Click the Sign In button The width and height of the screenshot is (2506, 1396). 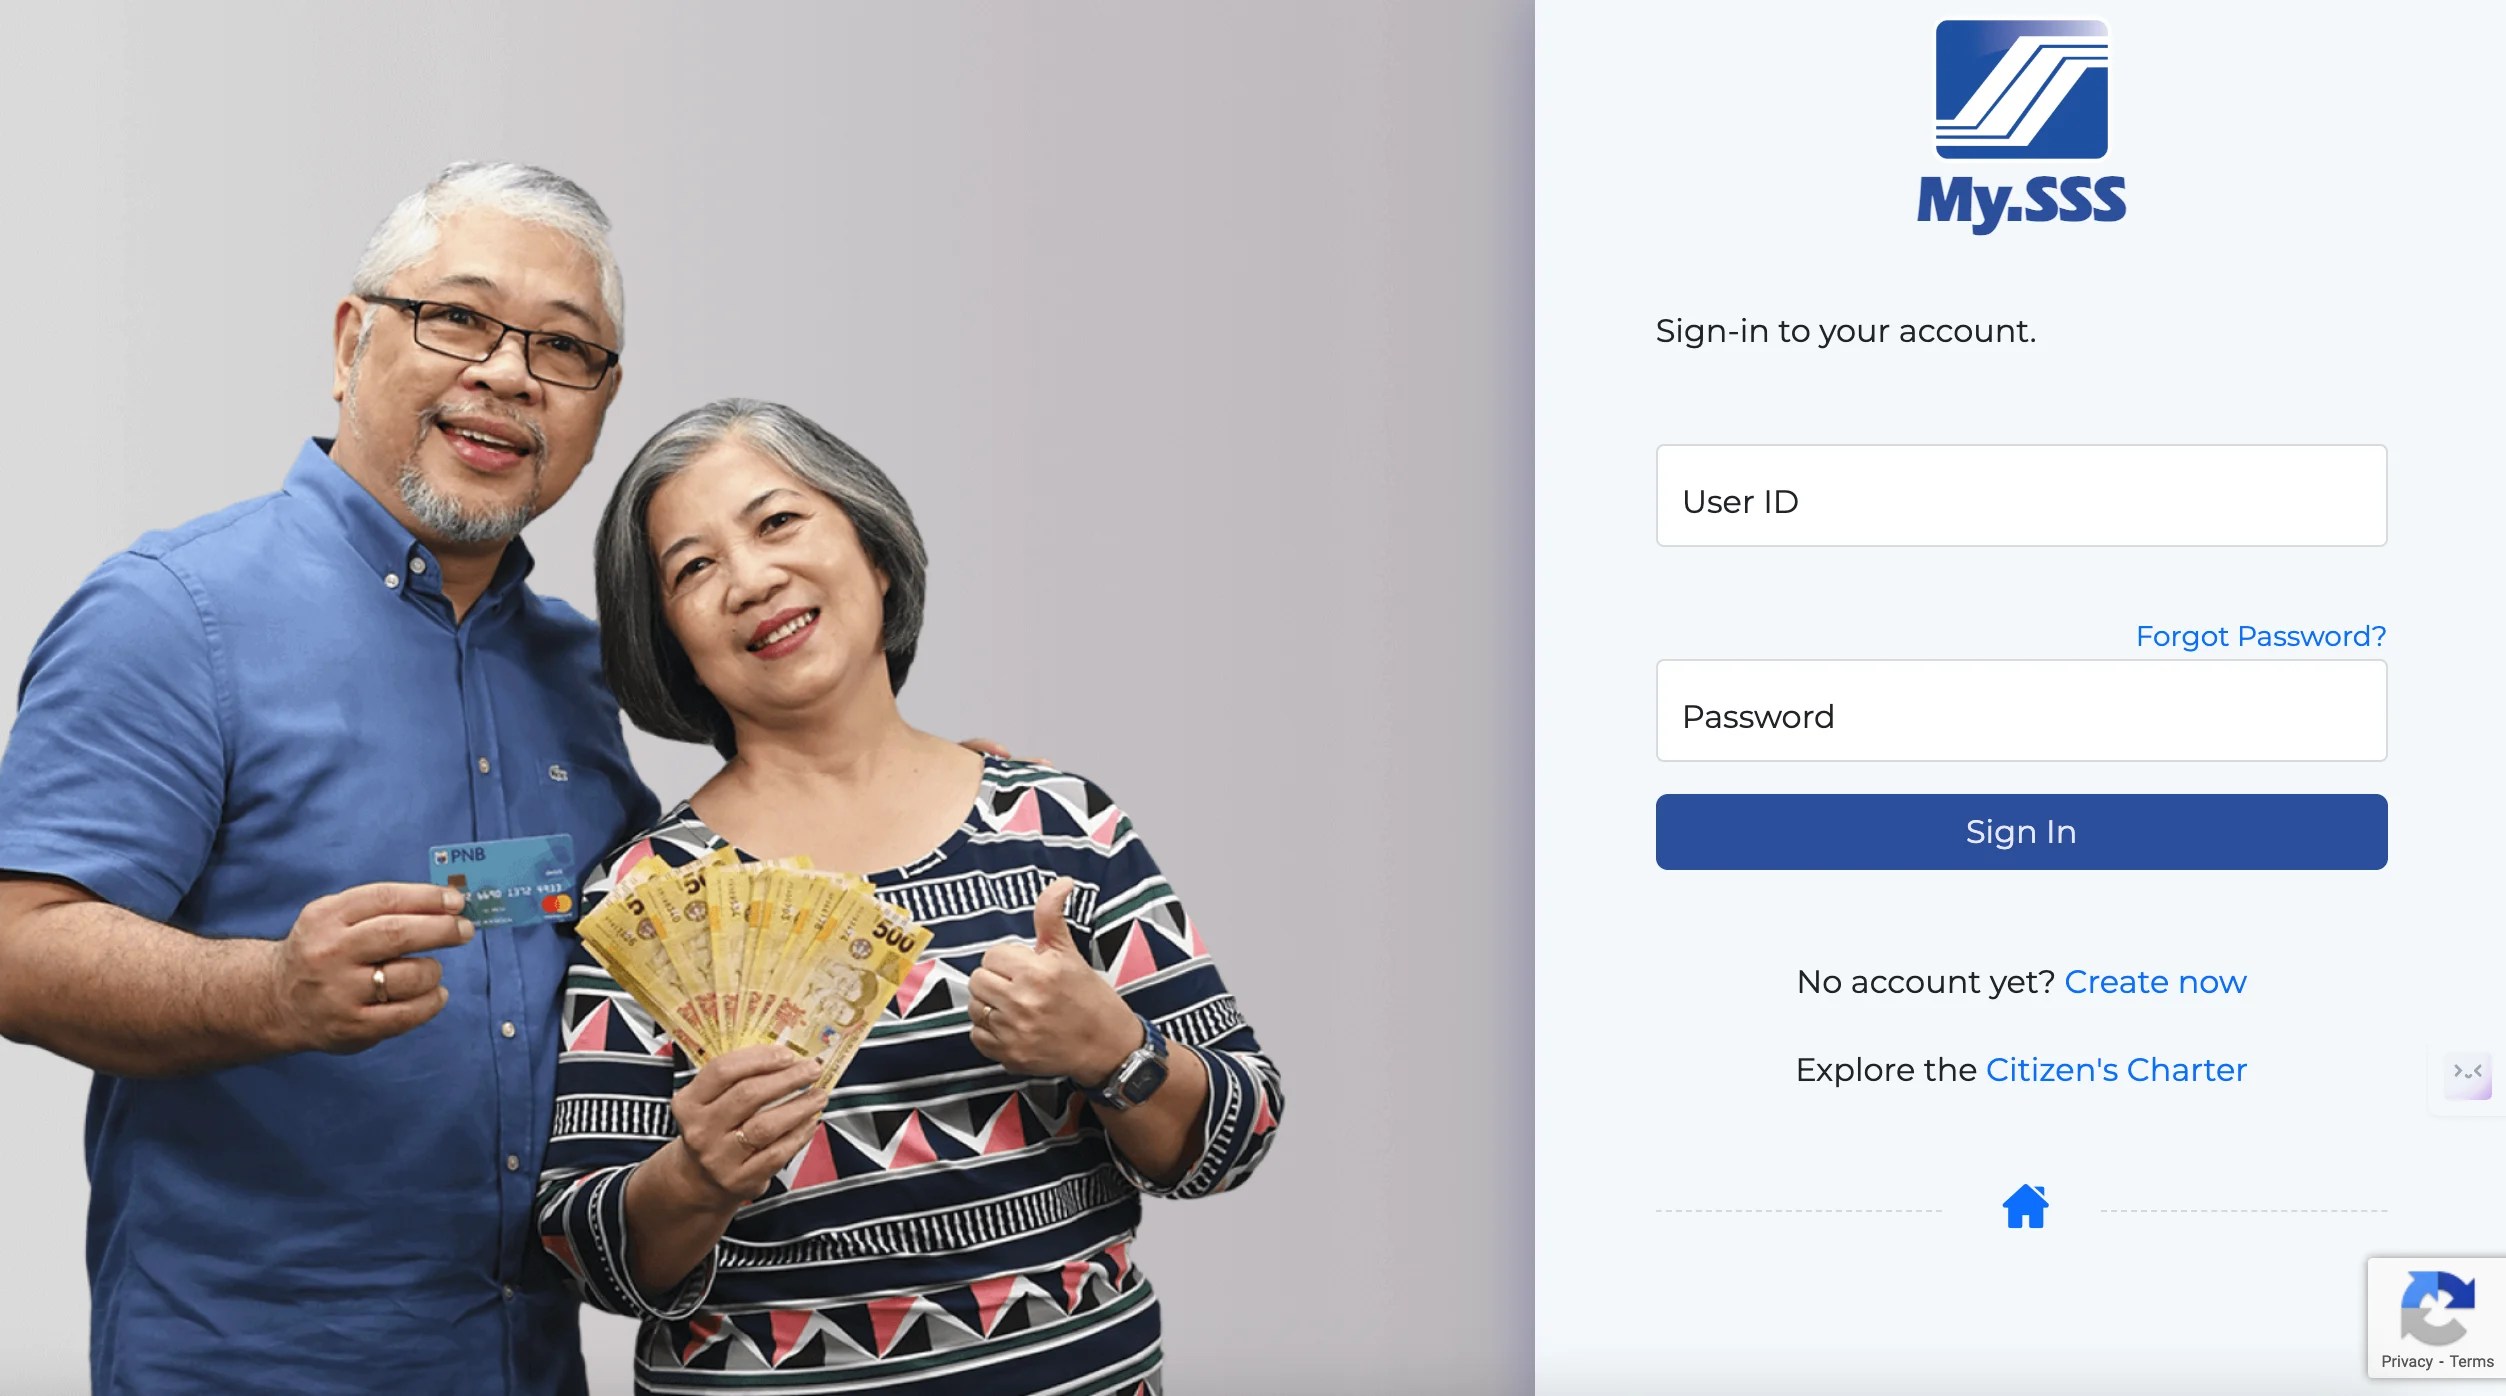(x=2021, y=832)
